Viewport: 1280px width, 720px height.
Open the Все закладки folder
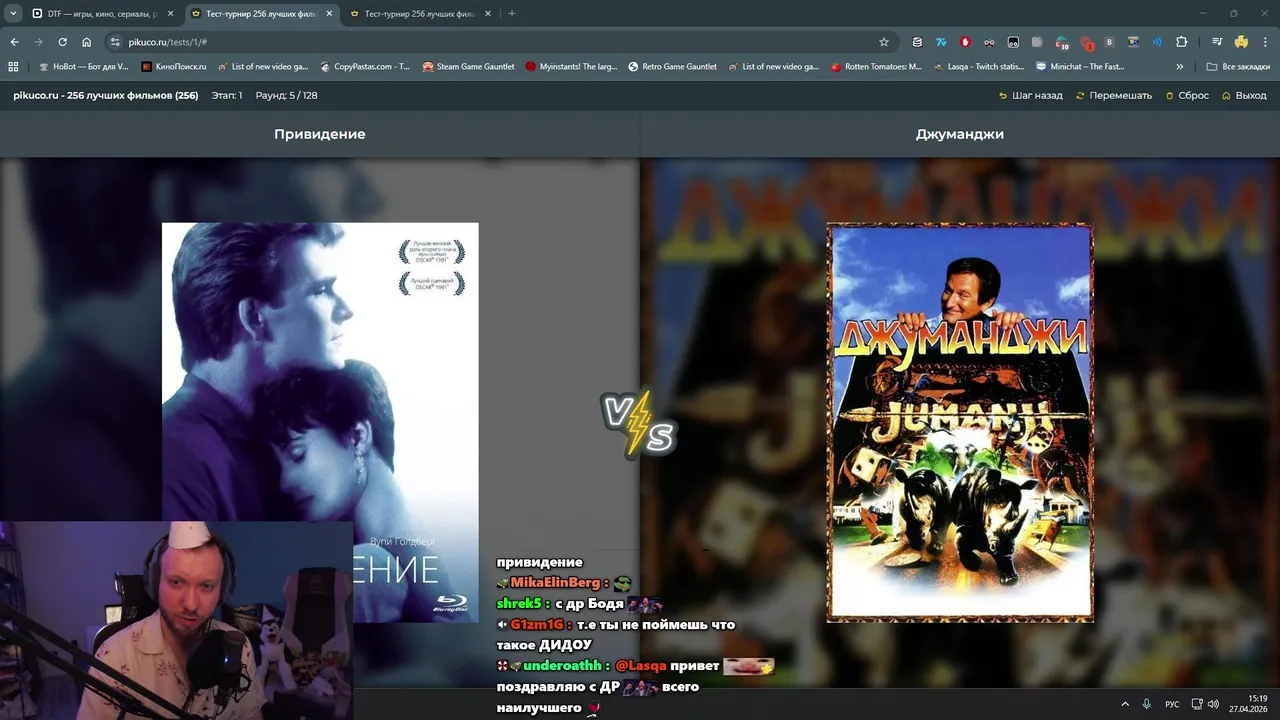[x=1238, y=67]
